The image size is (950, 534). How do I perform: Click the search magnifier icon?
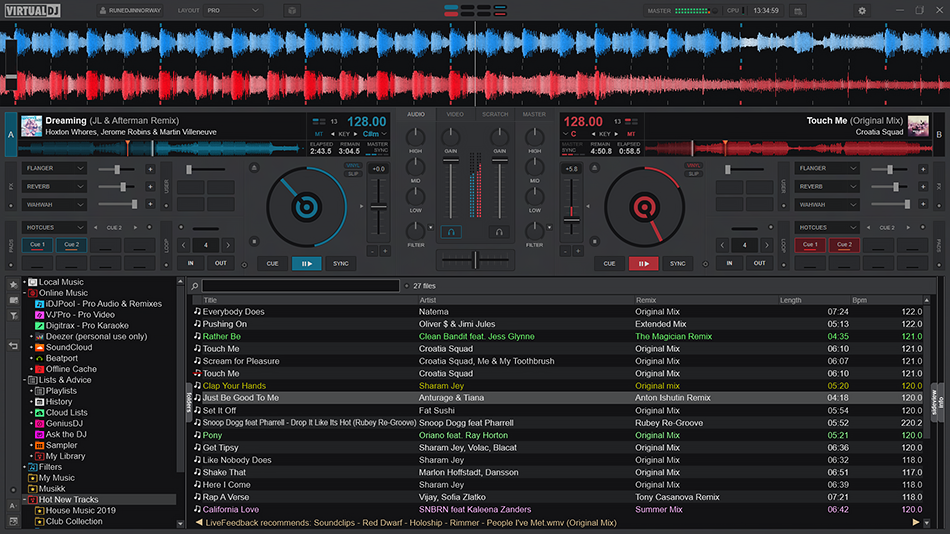196,286
